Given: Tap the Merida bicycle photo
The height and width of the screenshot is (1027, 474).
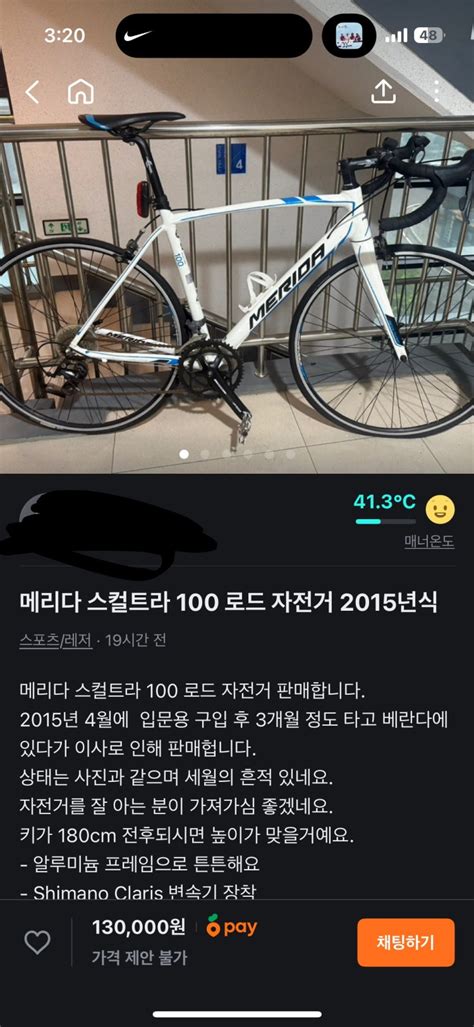Looking at the screenshot, I should coord(237,262).
